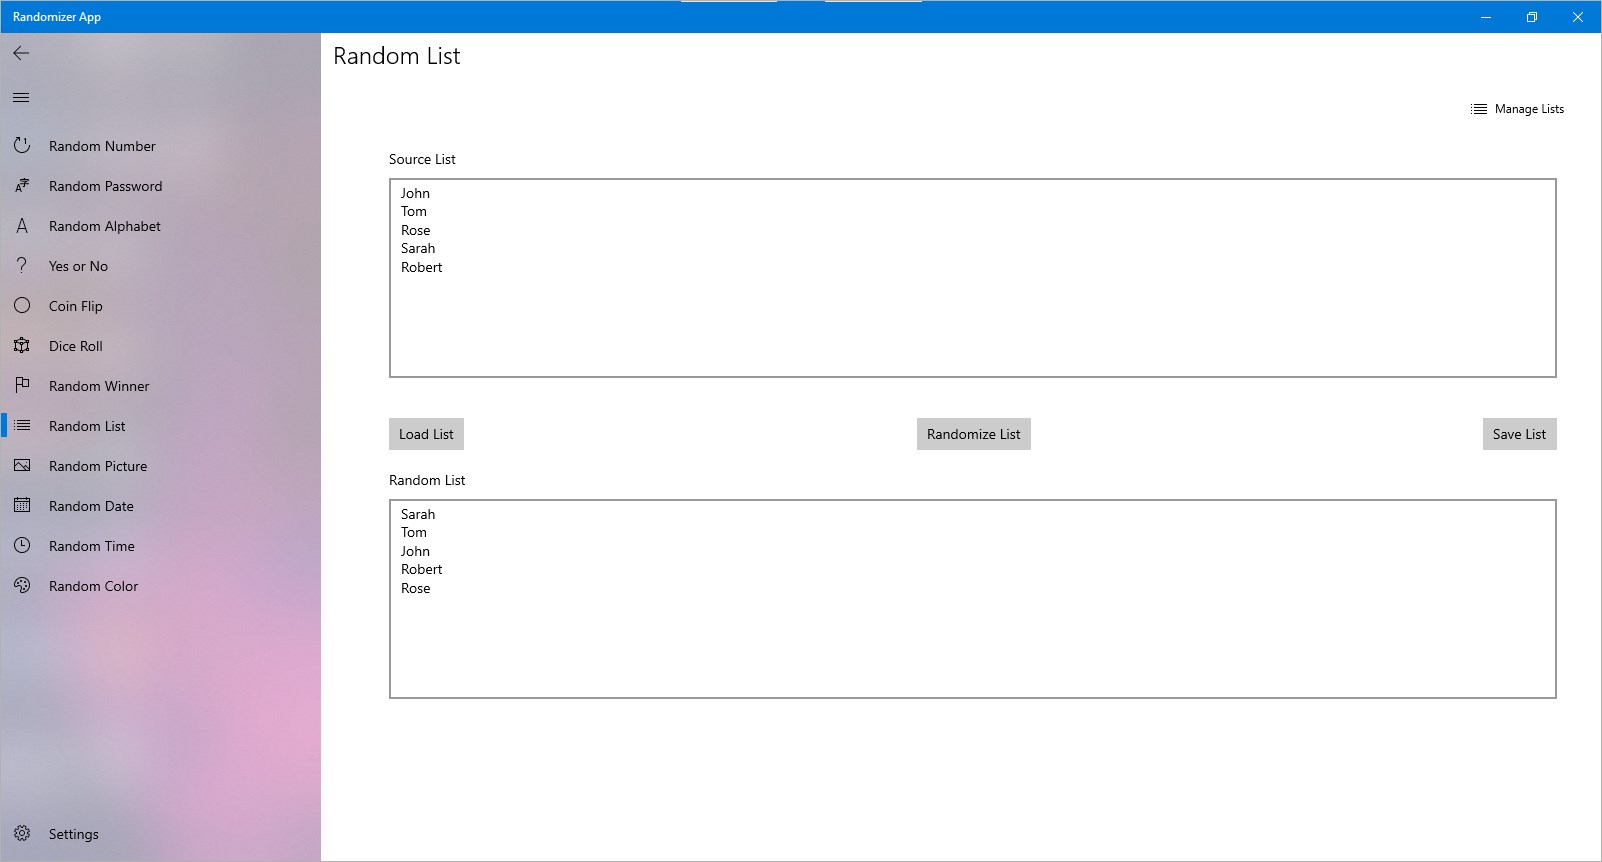Click the name Robert in Source List

(x=421, y=267)
